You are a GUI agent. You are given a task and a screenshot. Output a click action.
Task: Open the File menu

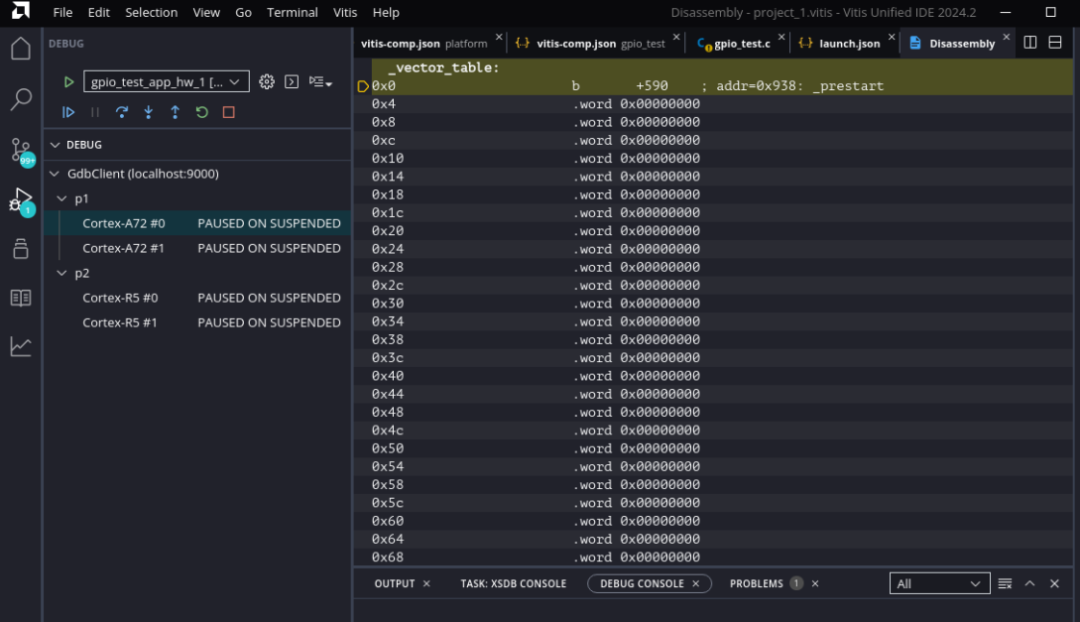pos(63,12)
